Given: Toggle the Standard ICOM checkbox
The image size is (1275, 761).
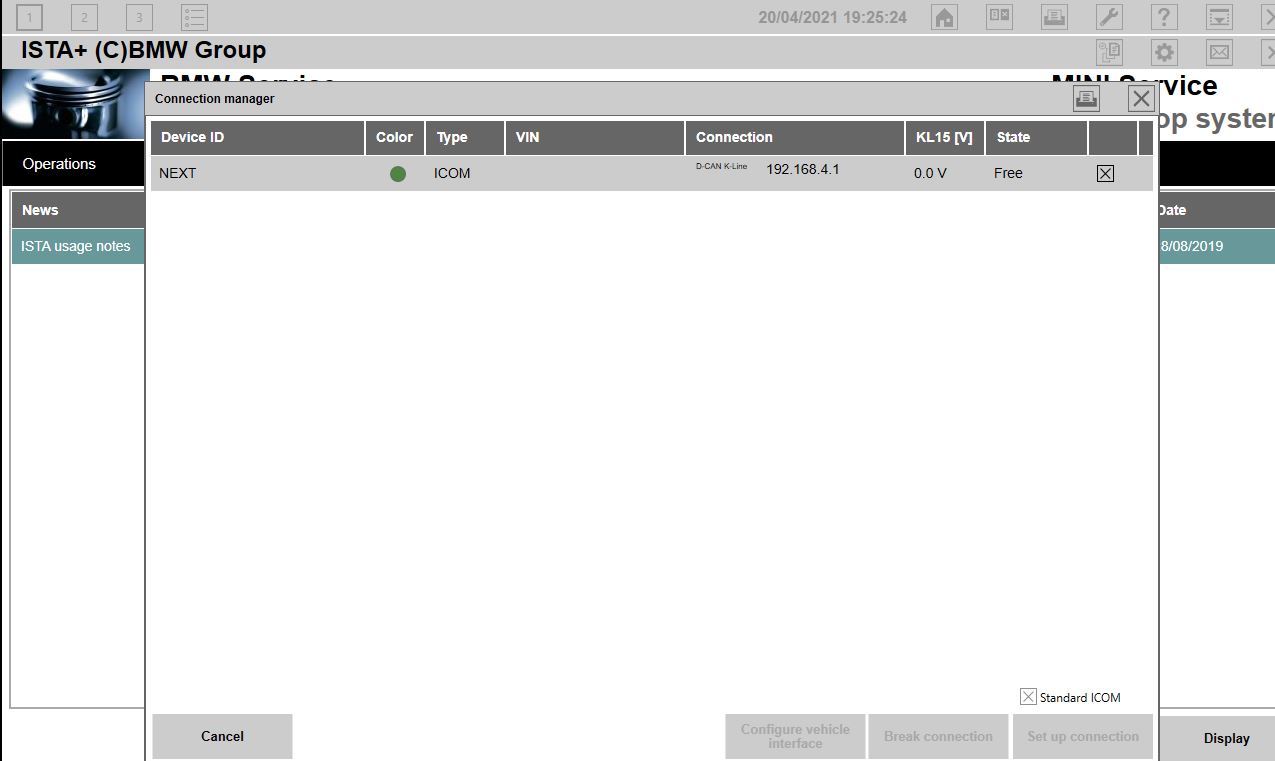Looking at the screenshot, I should (x=1028, y=697).
